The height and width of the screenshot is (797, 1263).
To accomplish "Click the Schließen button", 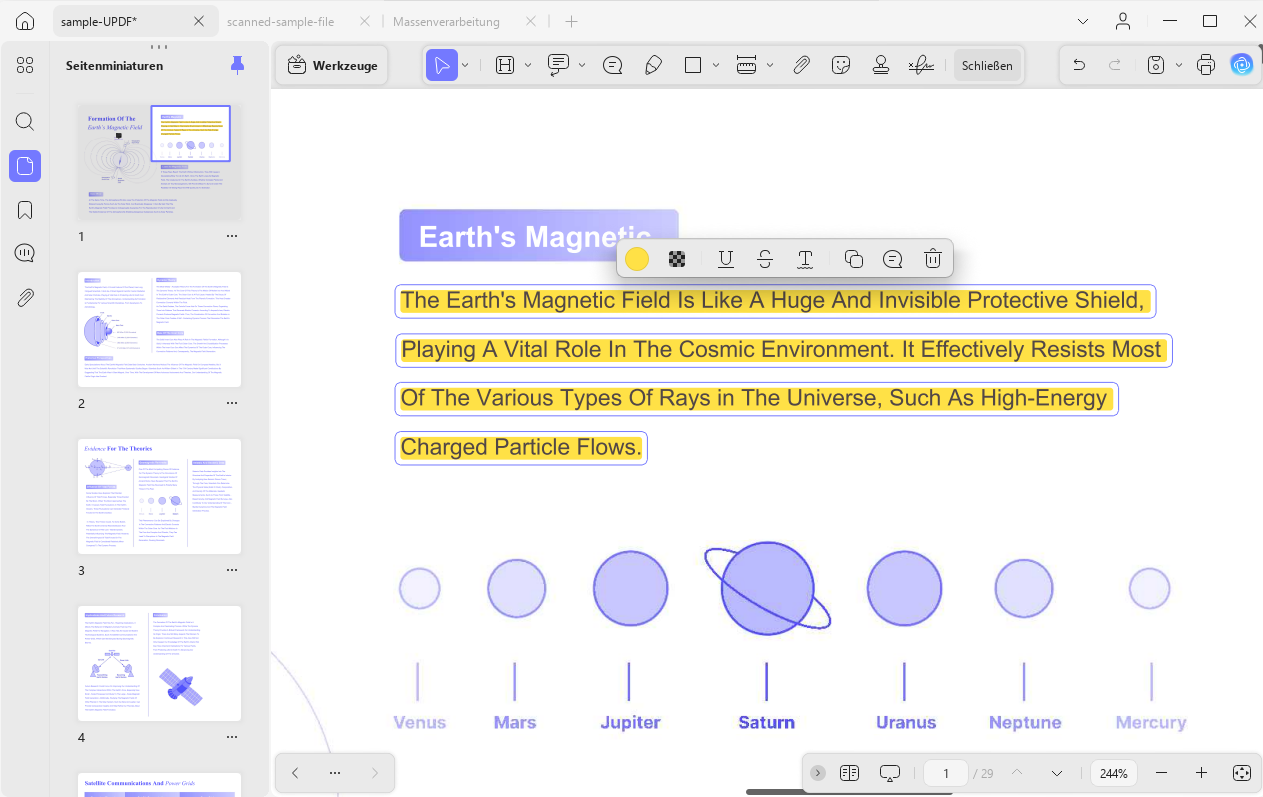I will coord(987,65).
